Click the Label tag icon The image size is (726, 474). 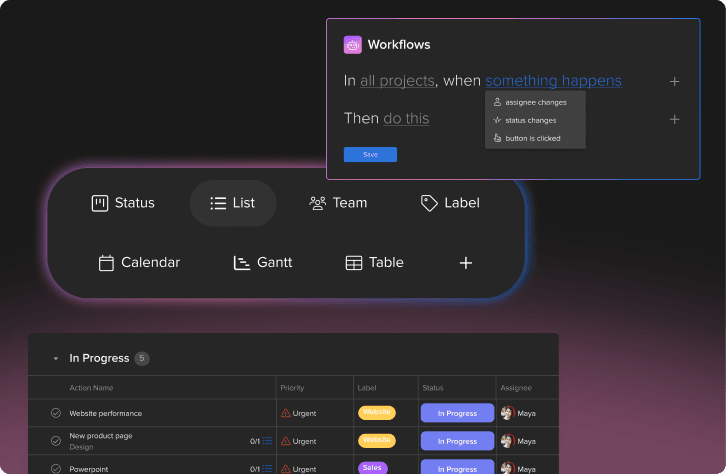429,203
